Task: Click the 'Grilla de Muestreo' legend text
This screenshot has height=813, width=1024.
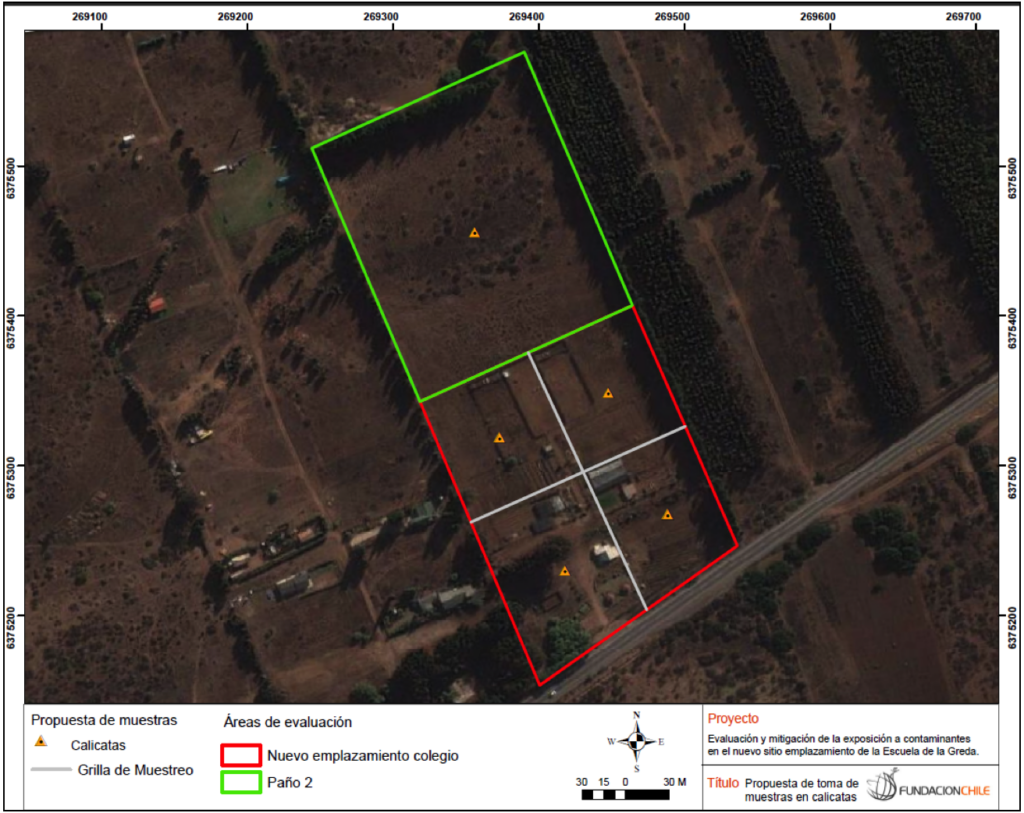Action: click(135, 770)
